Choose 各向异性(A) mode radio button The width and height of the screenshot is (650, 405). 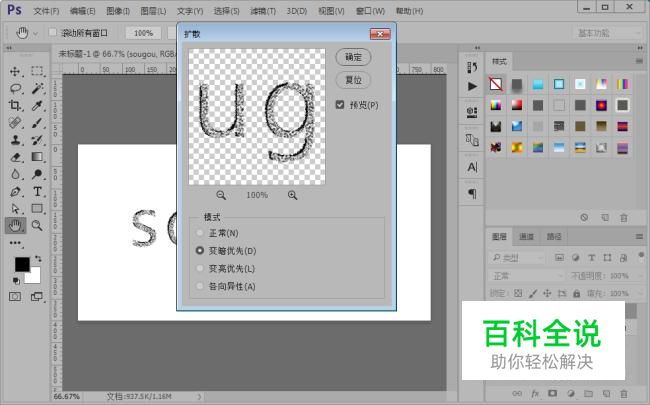coord(200,286)
